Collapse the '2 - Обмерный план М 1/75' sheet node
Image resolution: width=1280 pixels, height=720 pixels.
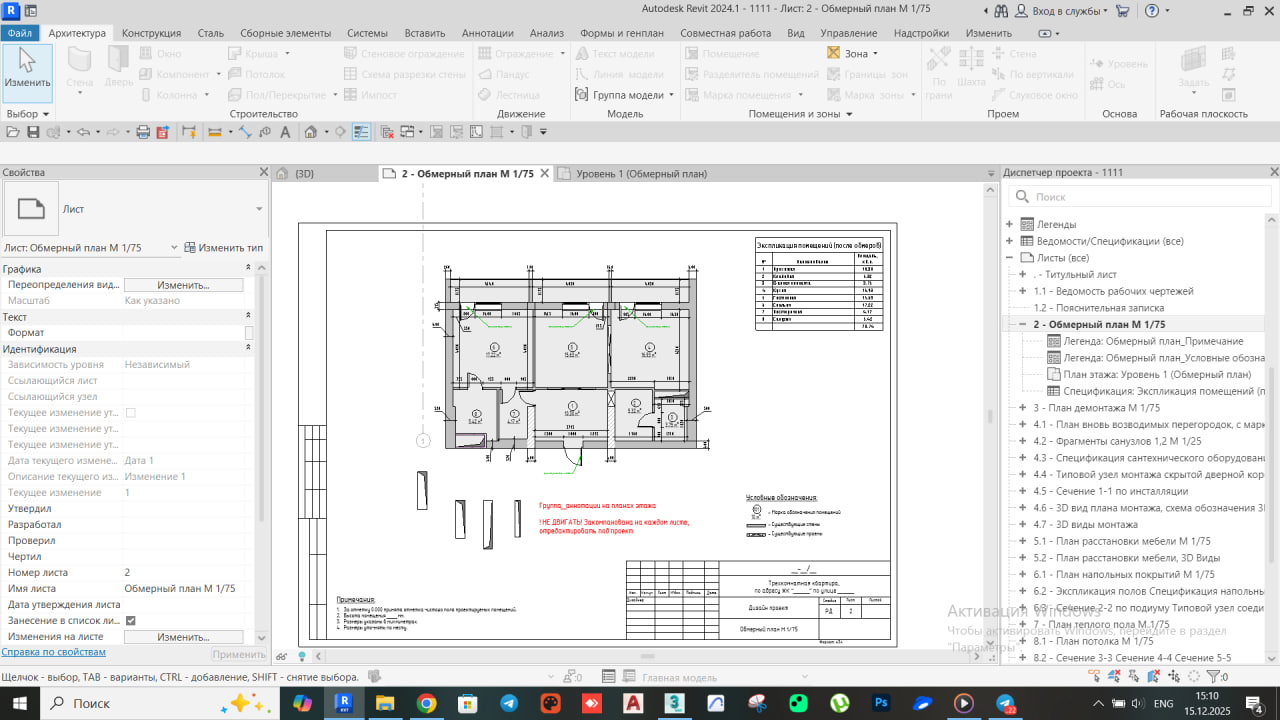pos(1022,325)
